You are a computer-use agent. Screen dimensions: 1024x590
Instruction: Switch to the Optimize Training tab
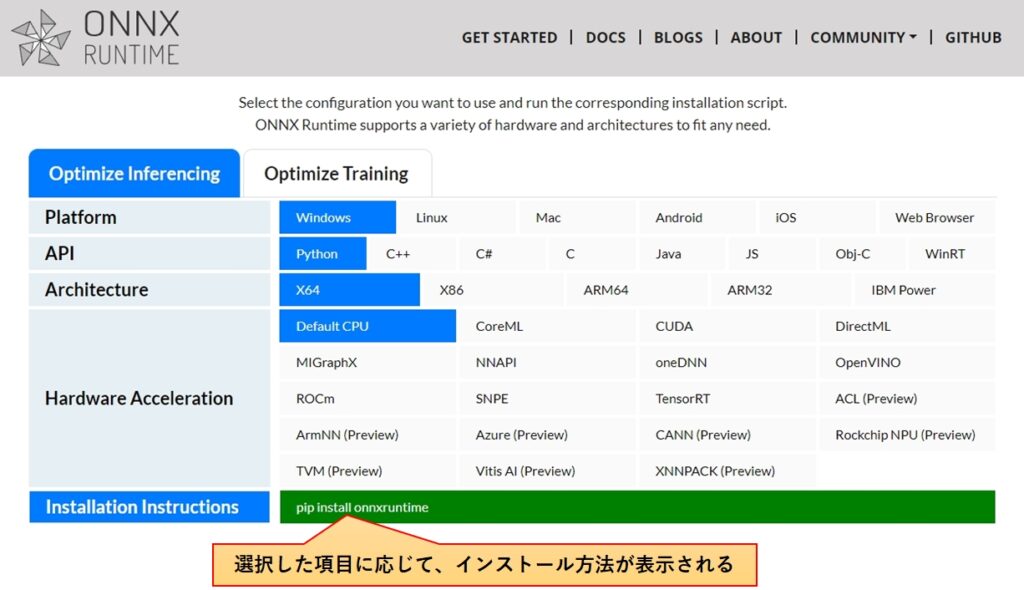coord(336,174)
